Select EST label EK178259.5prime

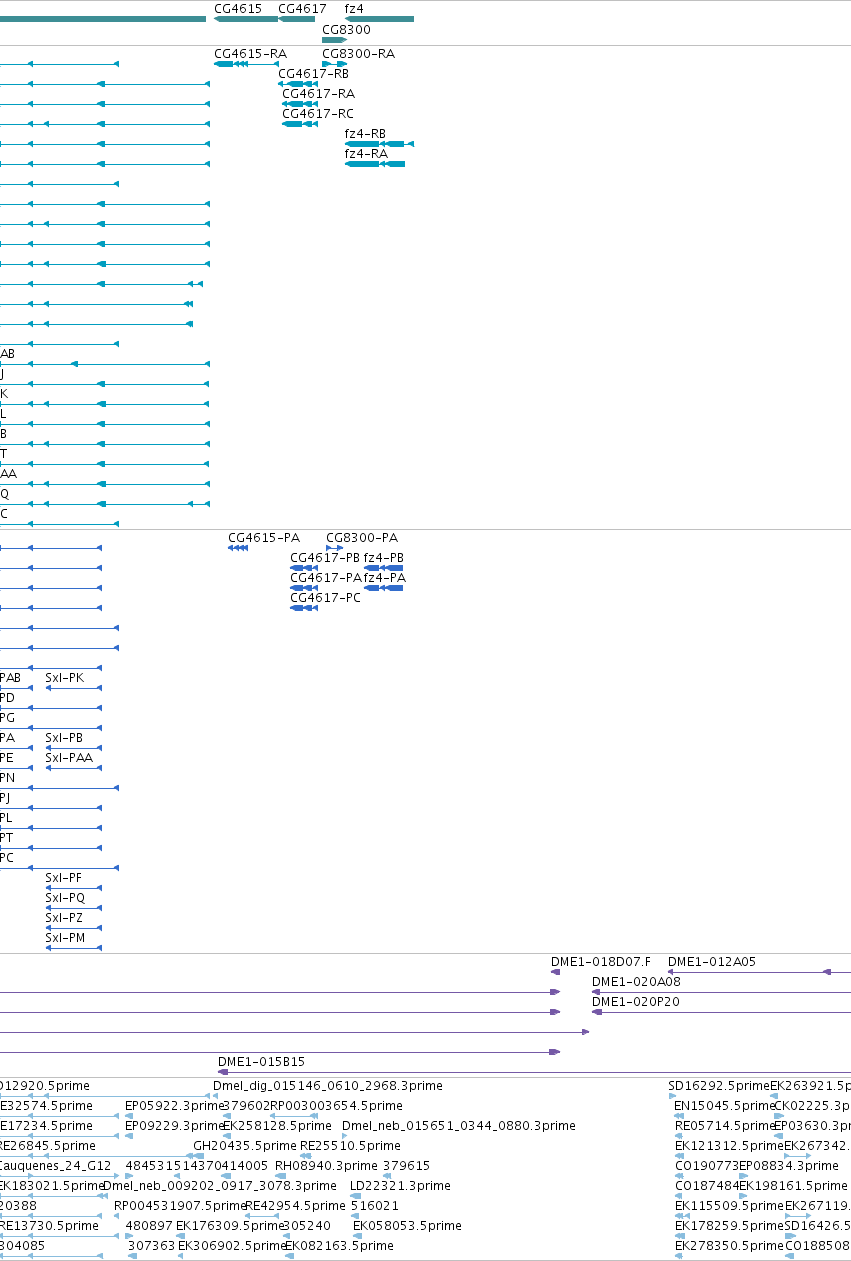coord(729,1226)
